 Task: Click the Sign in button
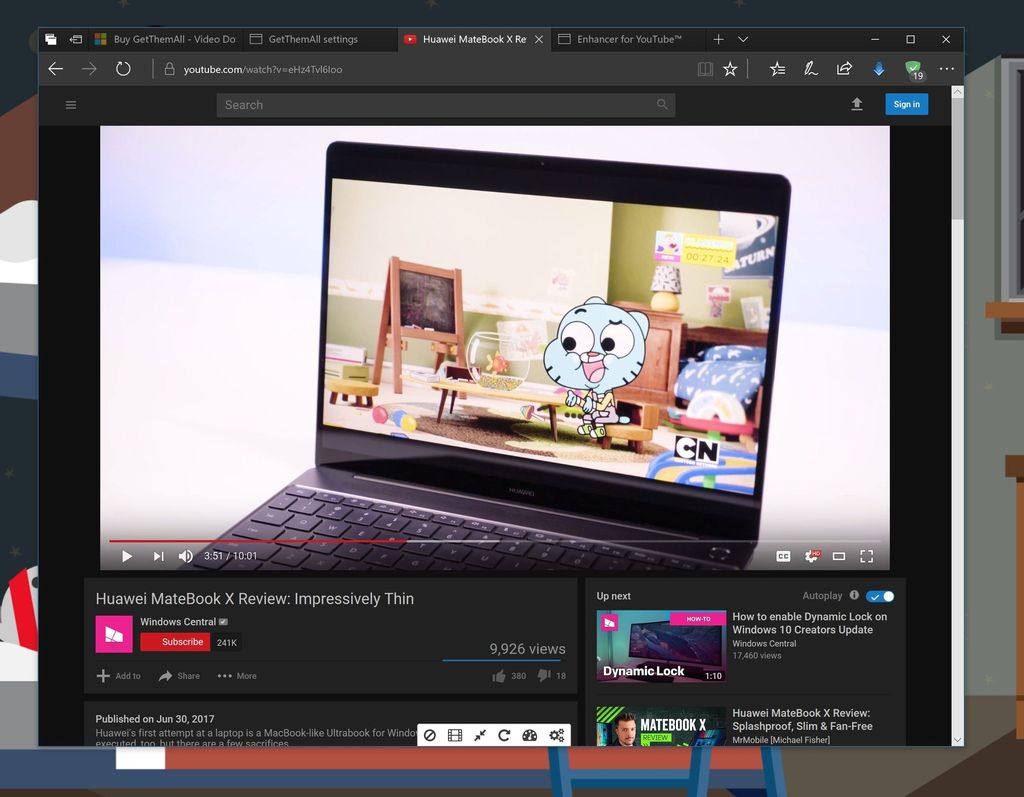tap(906, 104)
